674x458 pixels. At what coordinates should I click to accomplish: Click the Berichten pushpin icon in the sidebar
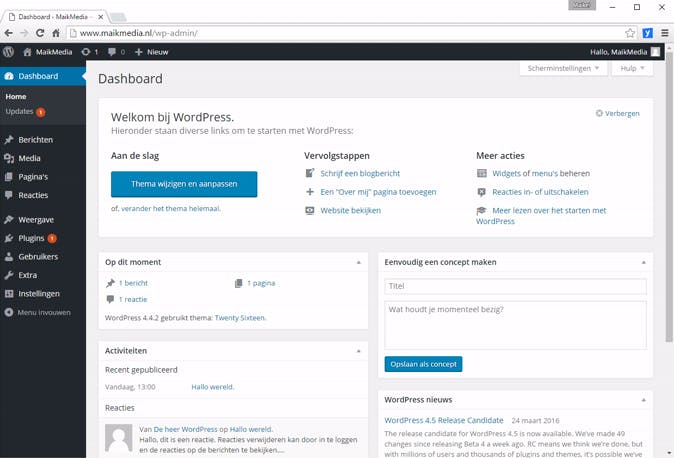[x=9, y=140]
